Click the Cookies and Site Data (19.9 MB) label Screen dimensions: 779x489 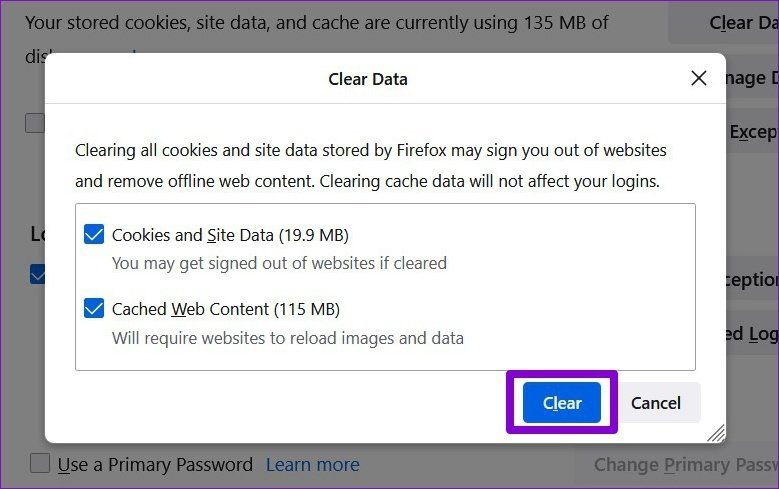230,235
